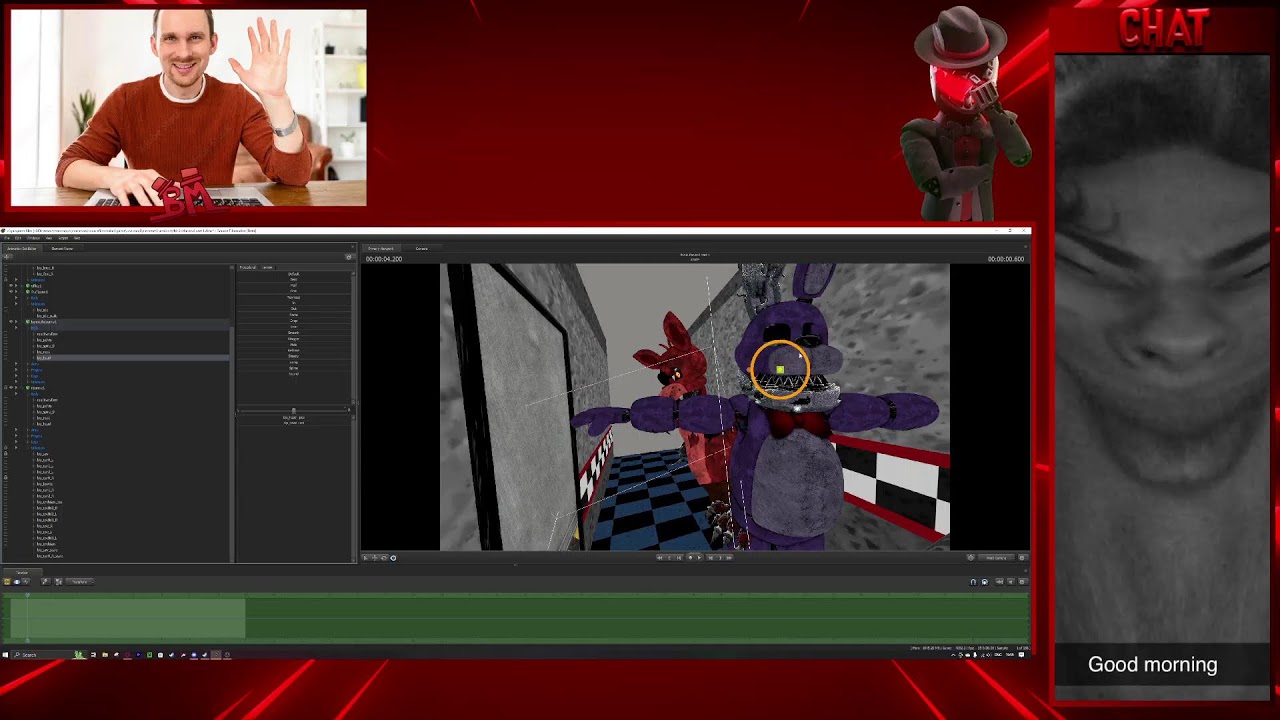Expand the Arms group below bip_head
1280x720 pixels.
(16, 364)
